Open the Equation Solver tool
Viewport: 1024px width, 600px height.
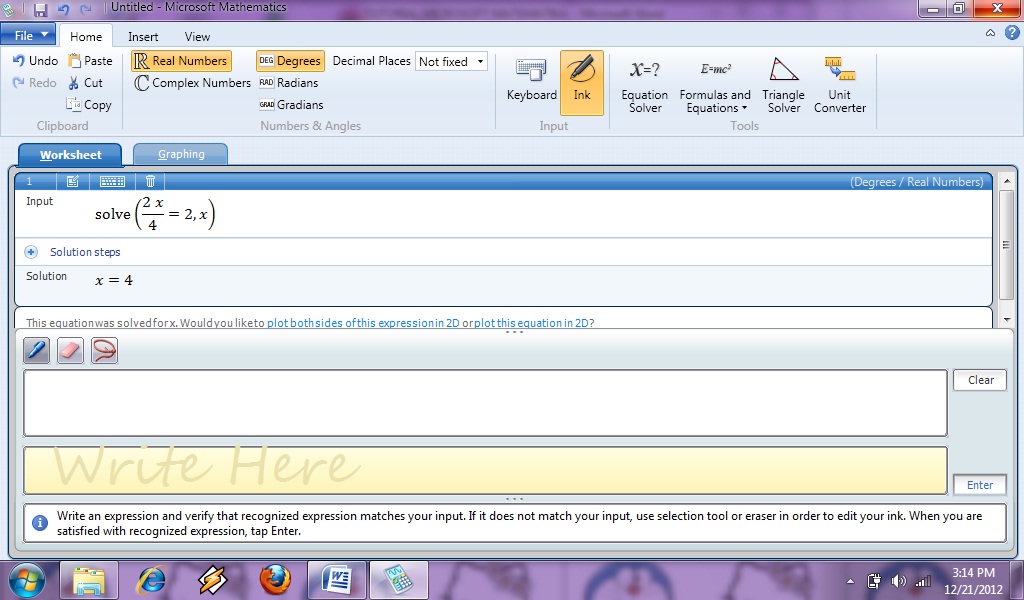(645, 86)
